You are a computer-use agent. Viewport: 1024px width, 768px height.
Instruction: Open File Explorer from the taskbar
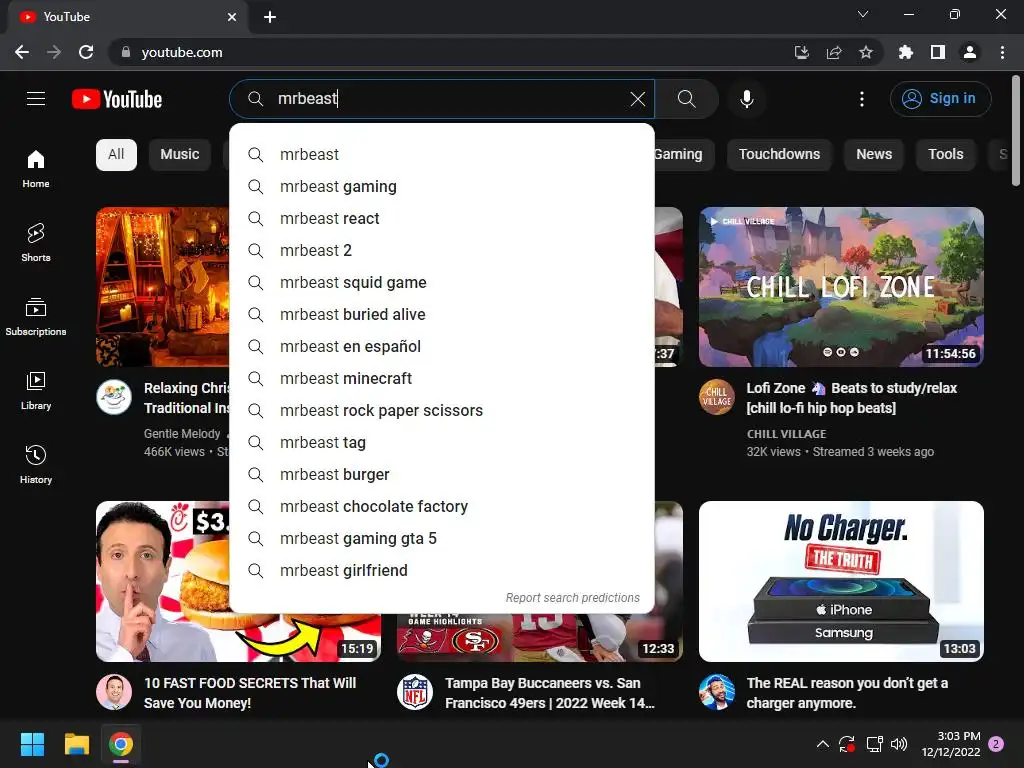coord(76,744)
